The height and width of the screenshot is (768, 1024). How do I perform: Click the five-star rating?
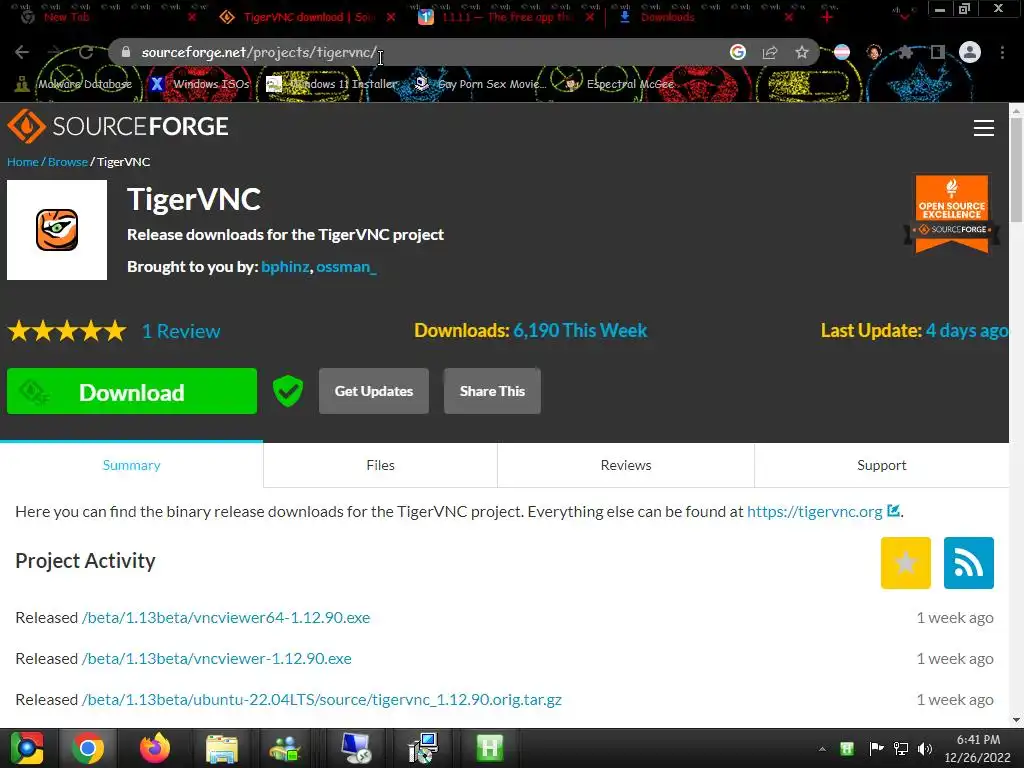pyautogui.click(x=67, y=331)
